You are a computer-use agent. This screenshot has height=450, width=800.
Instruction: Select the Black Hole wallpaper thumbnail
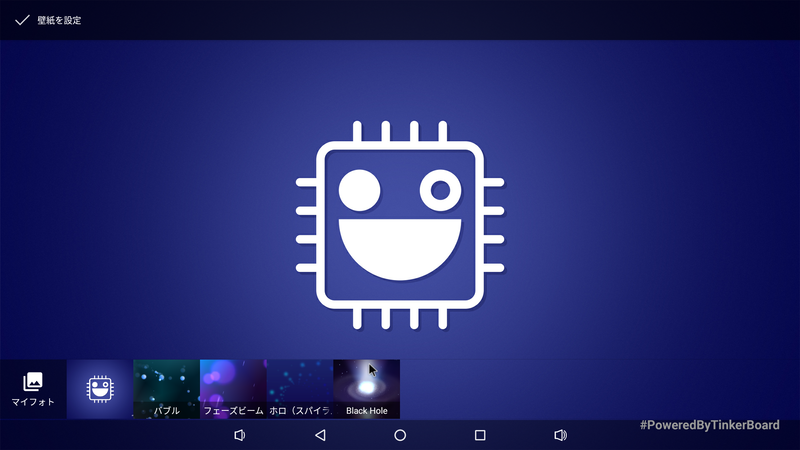coord(366,389)
